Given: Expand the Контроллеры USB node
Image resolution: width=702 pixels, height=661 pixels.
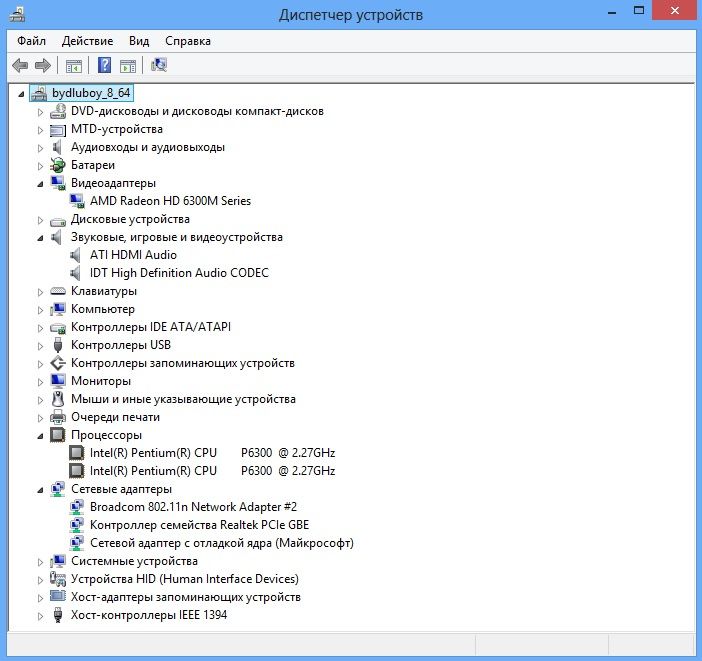Looking at the screenshot, I should 40,346.
